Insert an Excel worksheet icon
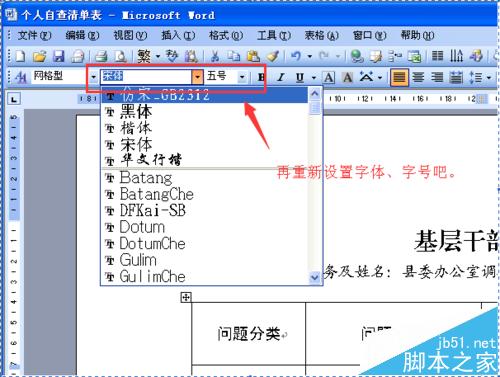This screenshot has height=377, width=500. pos(415,56)
